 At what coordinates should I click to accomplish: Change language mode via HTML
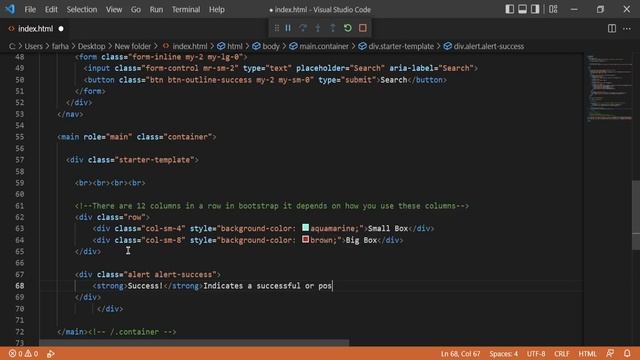tap(587, 353)
